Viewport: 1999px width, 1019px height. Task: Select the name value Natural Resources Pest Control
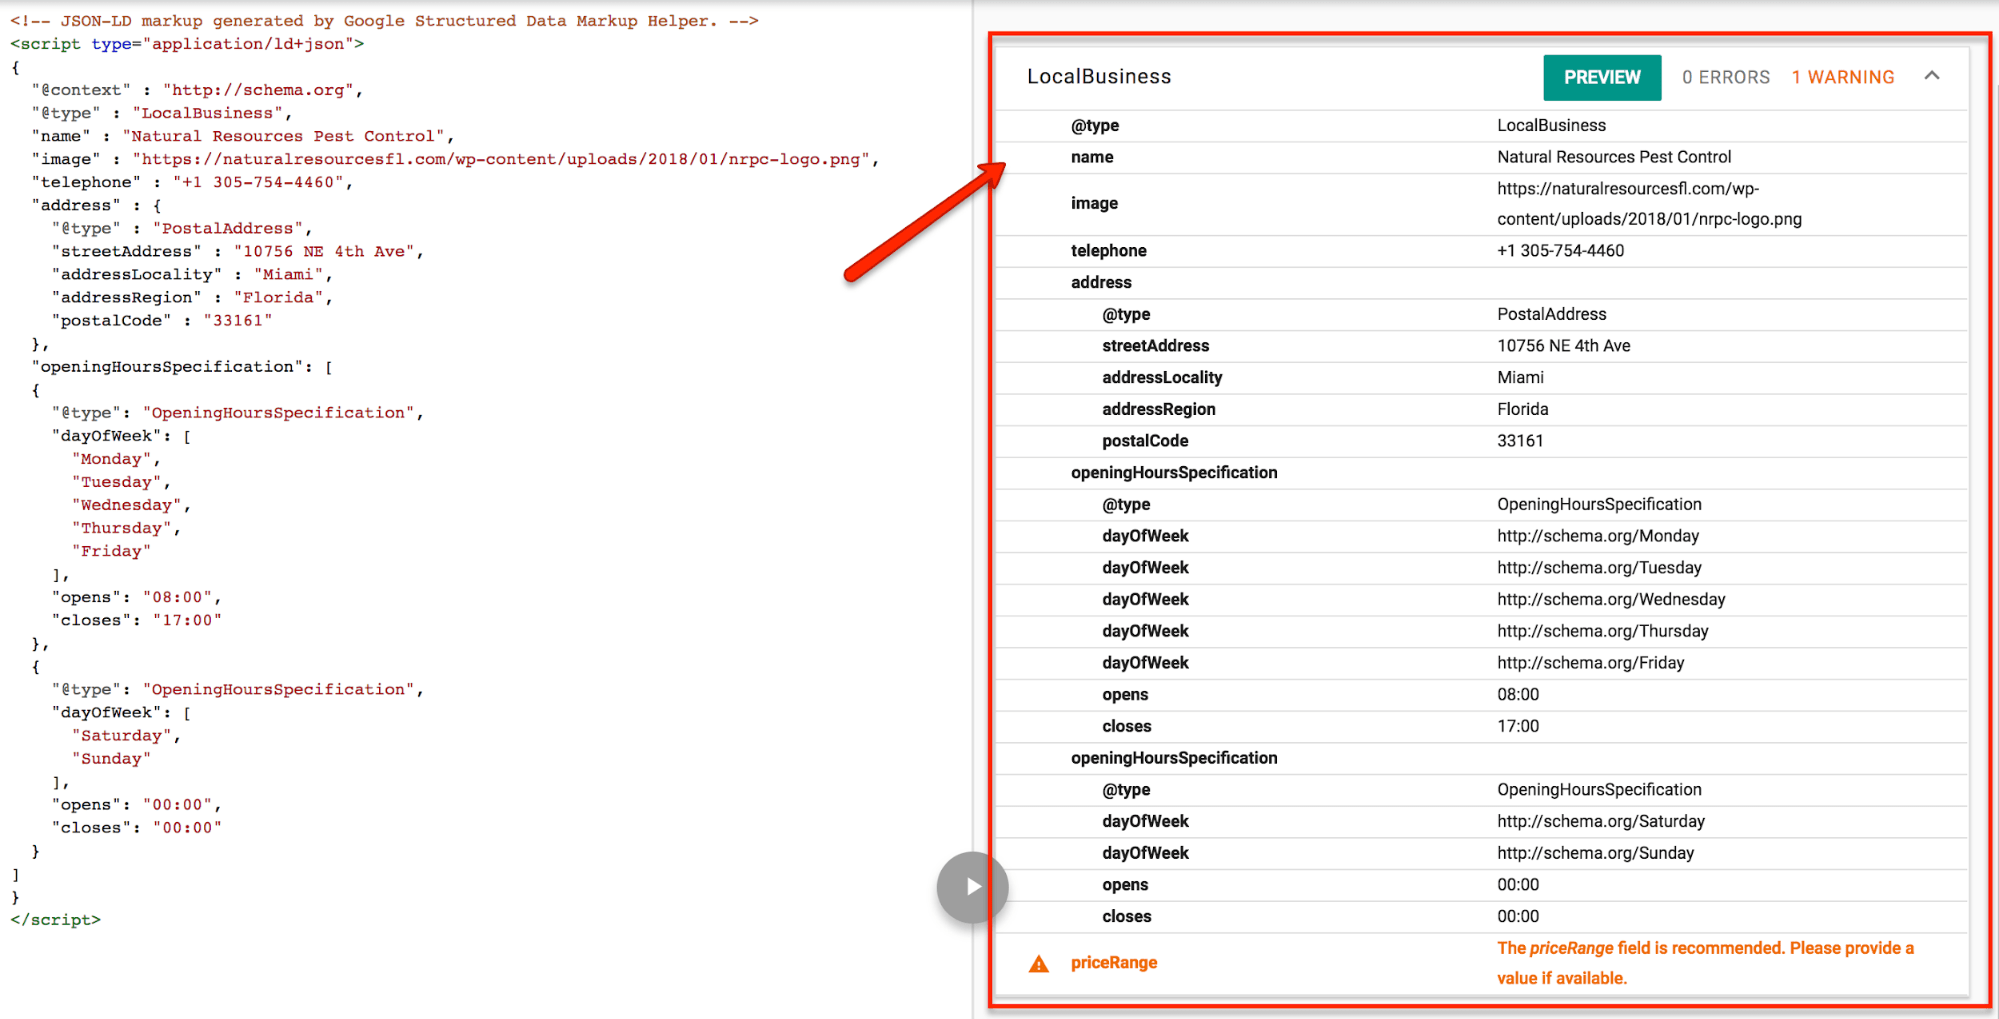point(1614,157)
